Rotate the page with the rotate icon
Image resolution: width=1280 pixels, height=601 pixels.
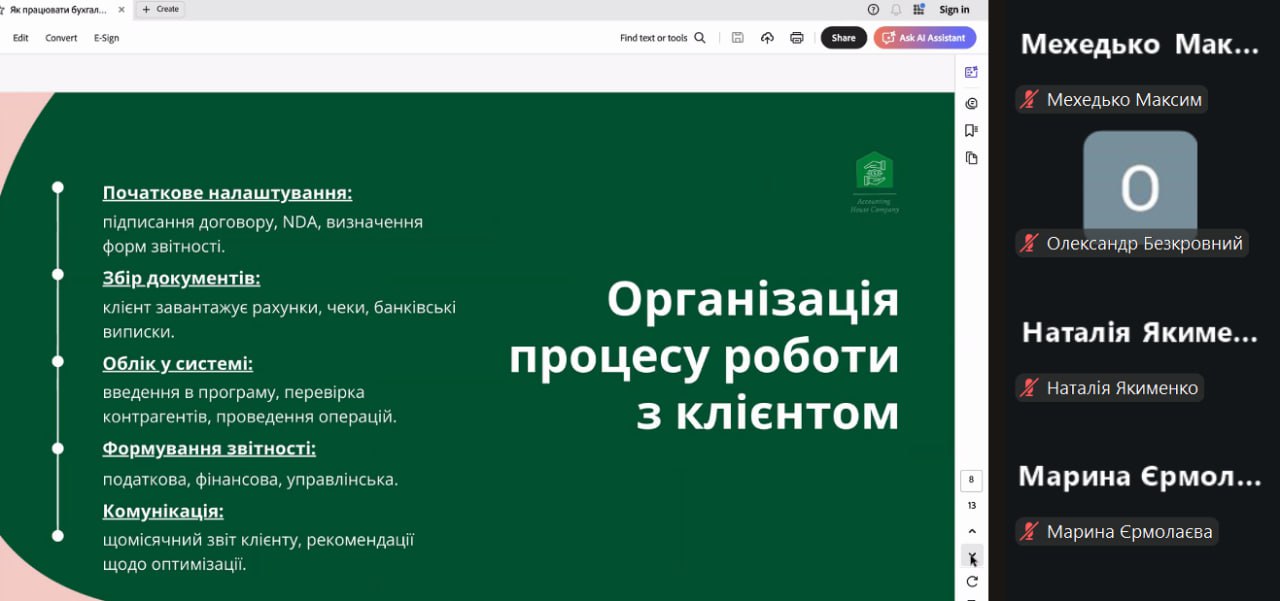tap(971, 581)
